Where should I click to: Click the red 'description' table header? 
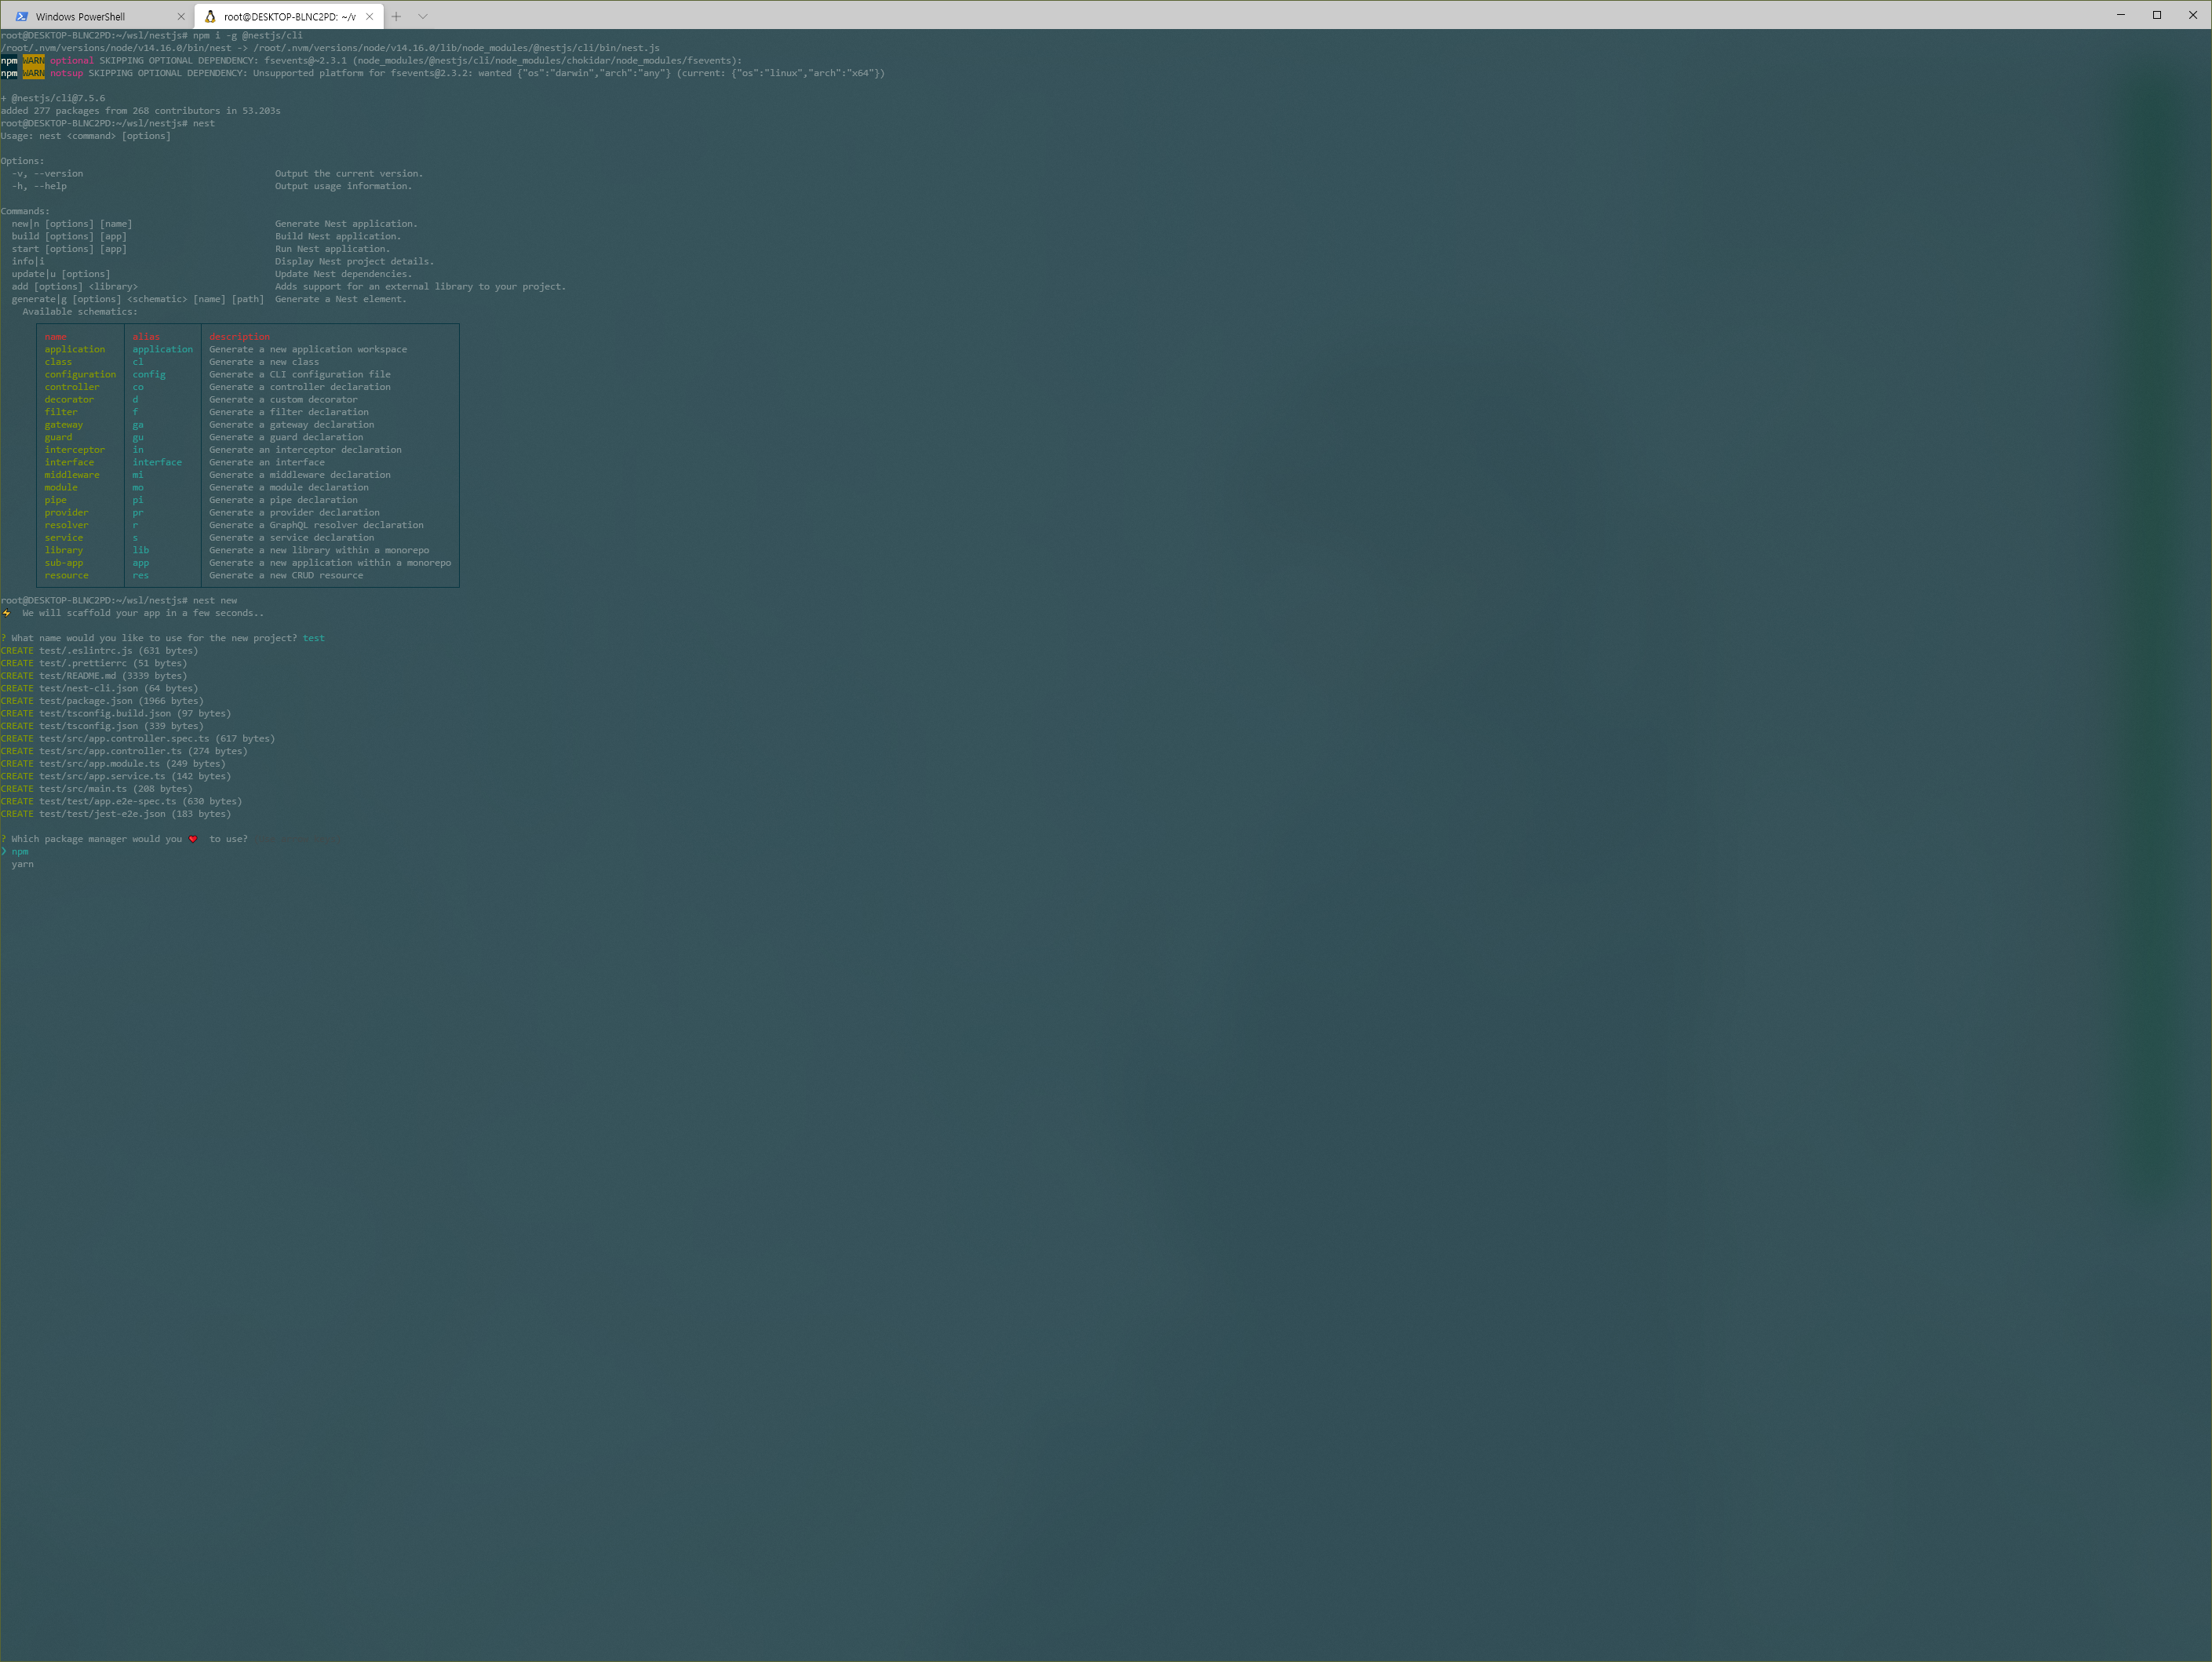point(239,337)
